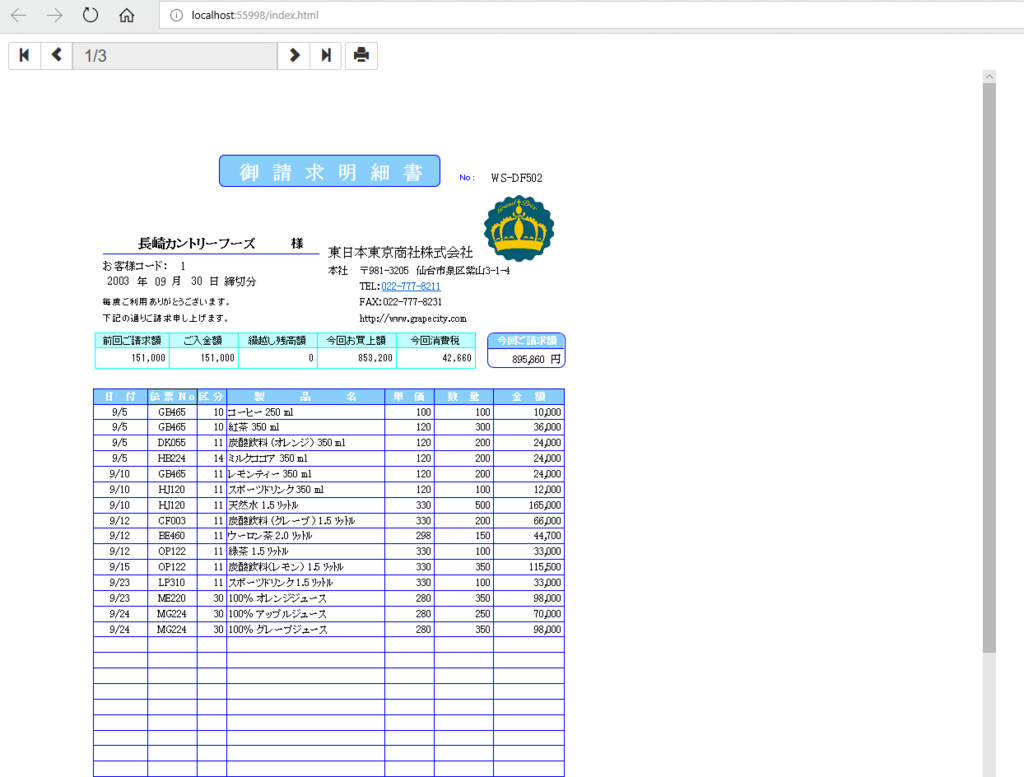Click the scrollbar up arrow
The height and width of the screenshot is (777, 1024).
[989, 76]
